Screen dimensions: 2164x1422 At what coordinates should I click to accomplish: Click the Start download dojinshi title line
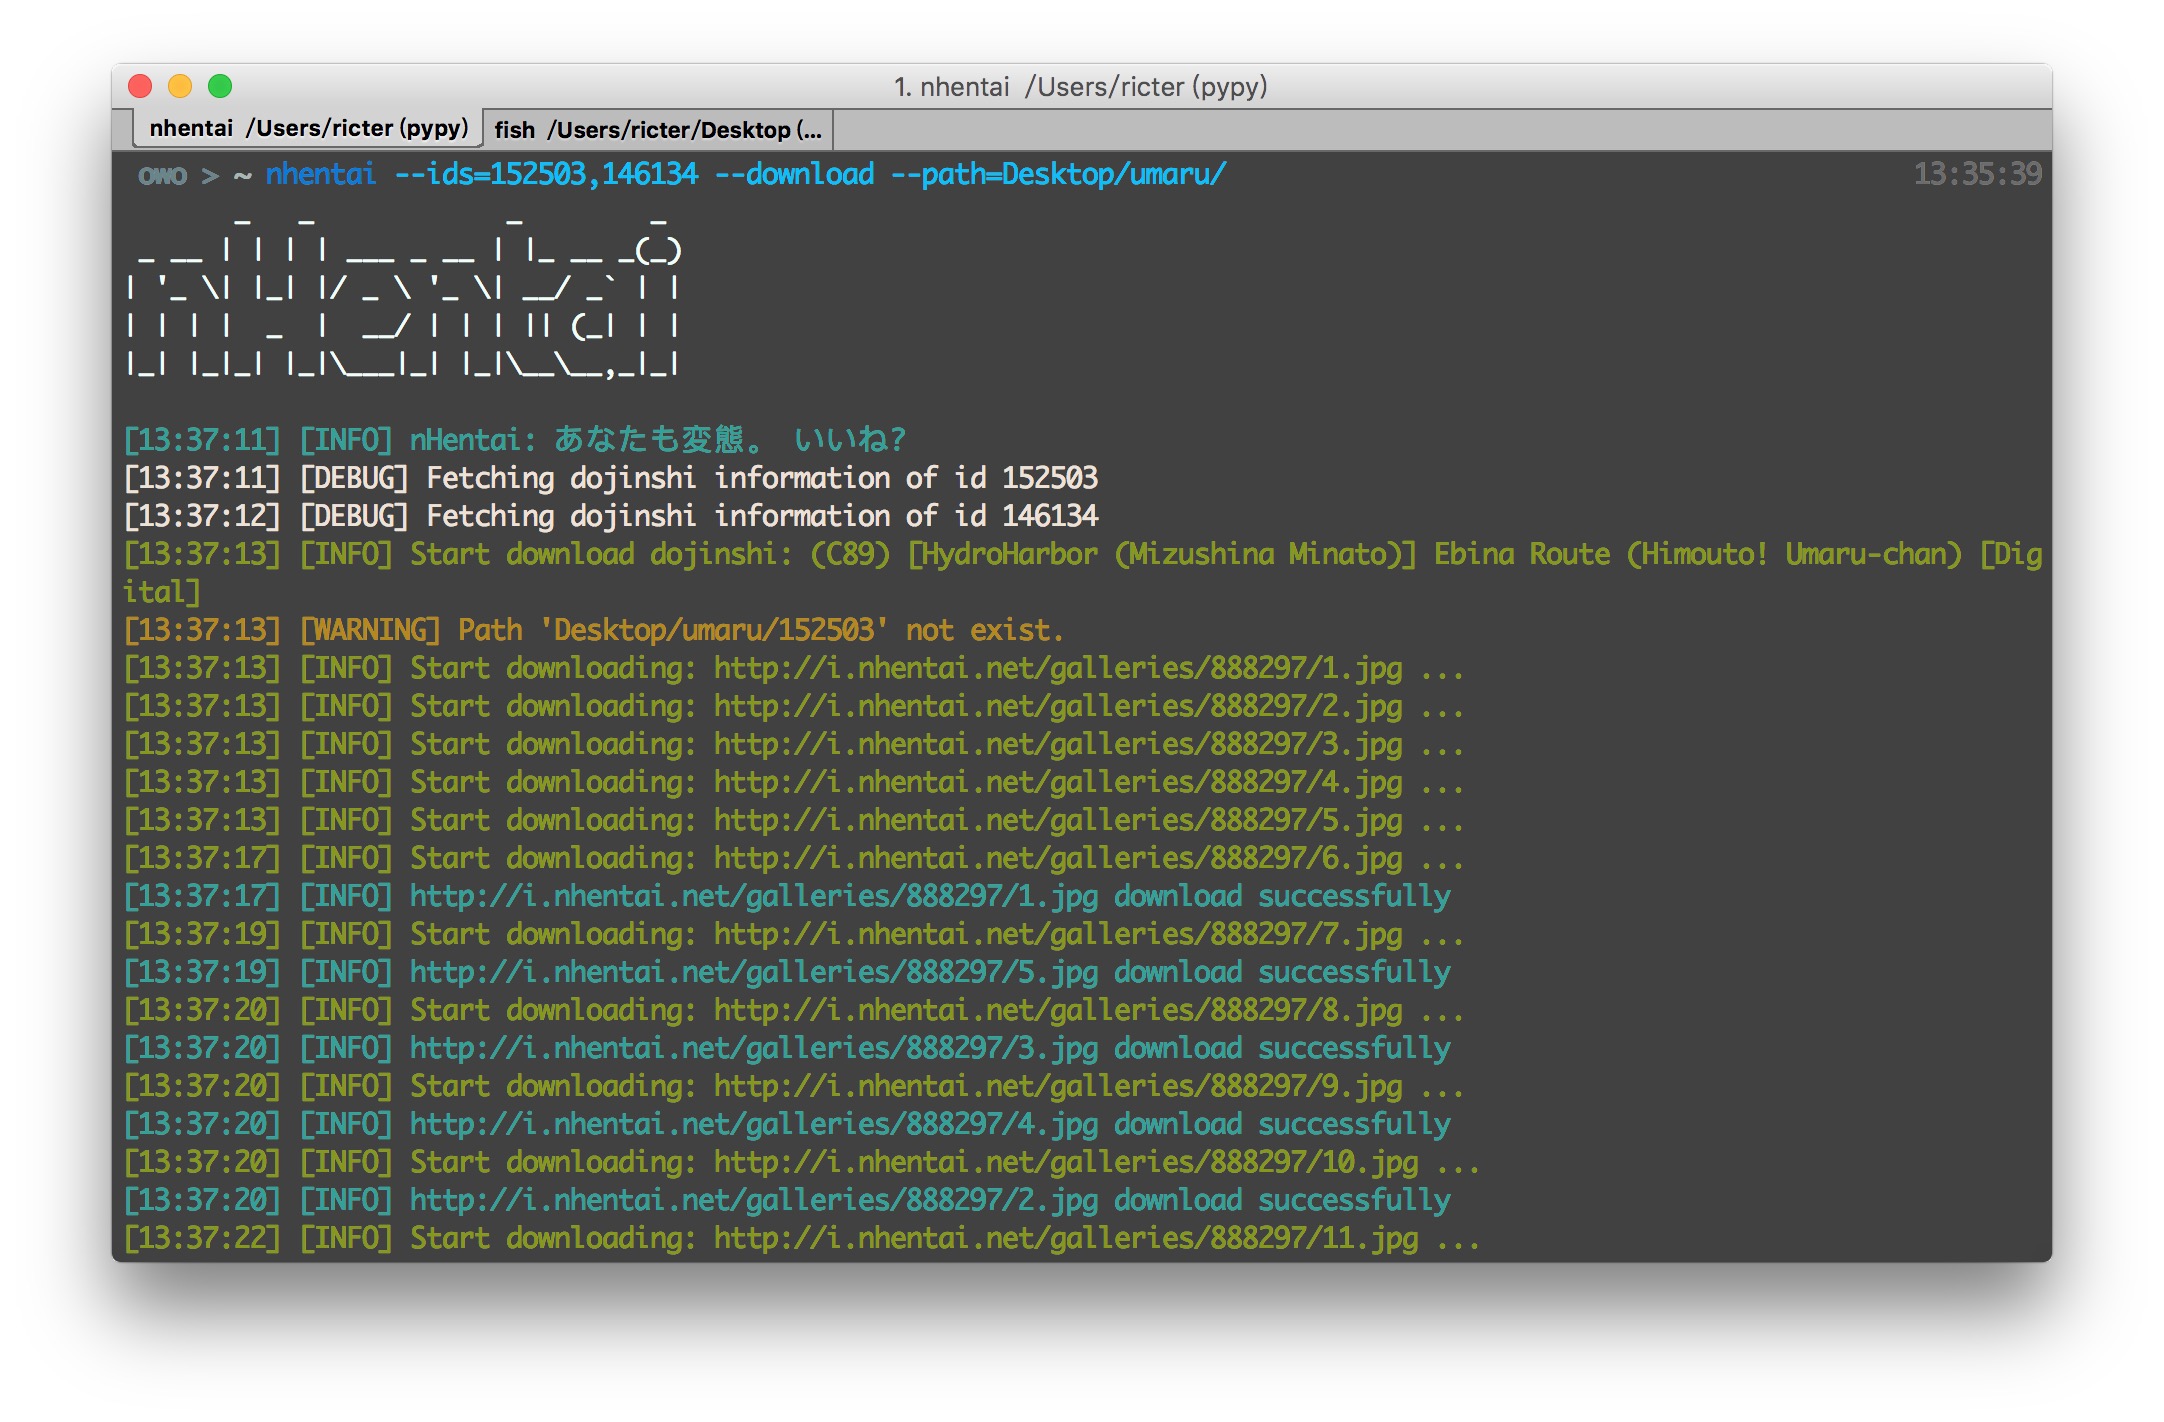1080,554
